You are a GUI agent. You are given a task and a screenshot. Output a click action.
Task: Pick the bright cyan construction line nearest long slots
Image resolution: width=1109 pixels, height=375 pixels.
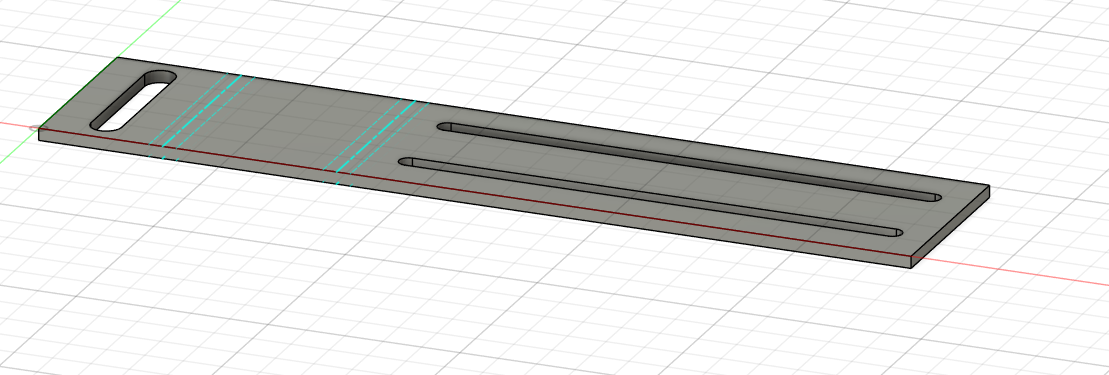coord(376,137)
